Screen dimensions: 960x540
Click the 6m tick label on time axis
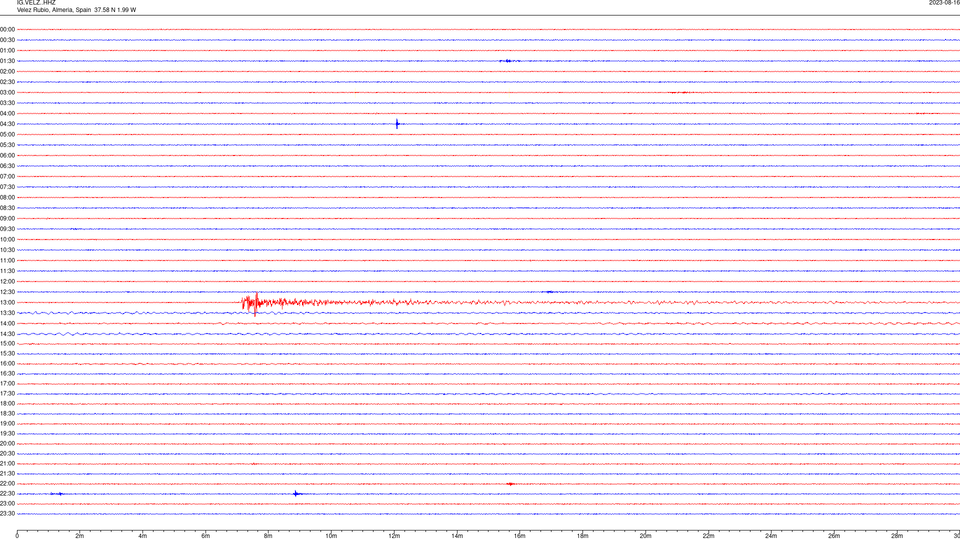205,536
